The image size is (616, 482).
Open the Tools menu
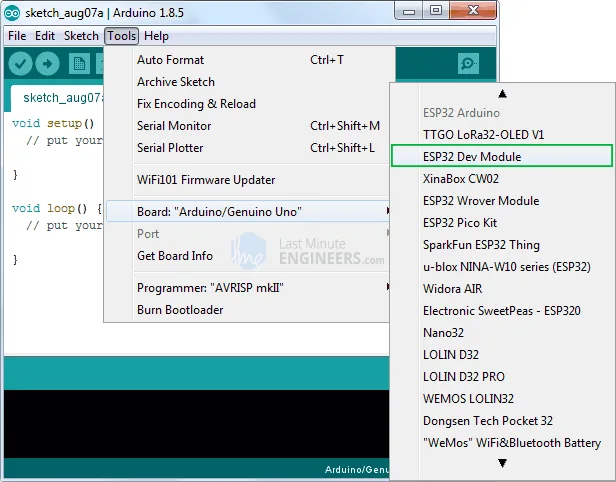[121, 36]
